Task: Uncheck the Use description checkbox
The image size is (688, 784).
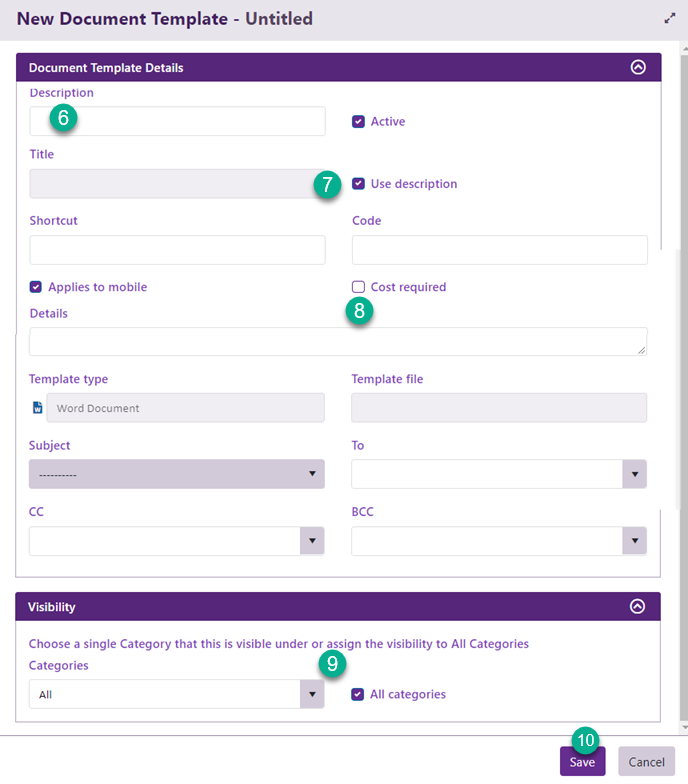Action: point(358,184)
